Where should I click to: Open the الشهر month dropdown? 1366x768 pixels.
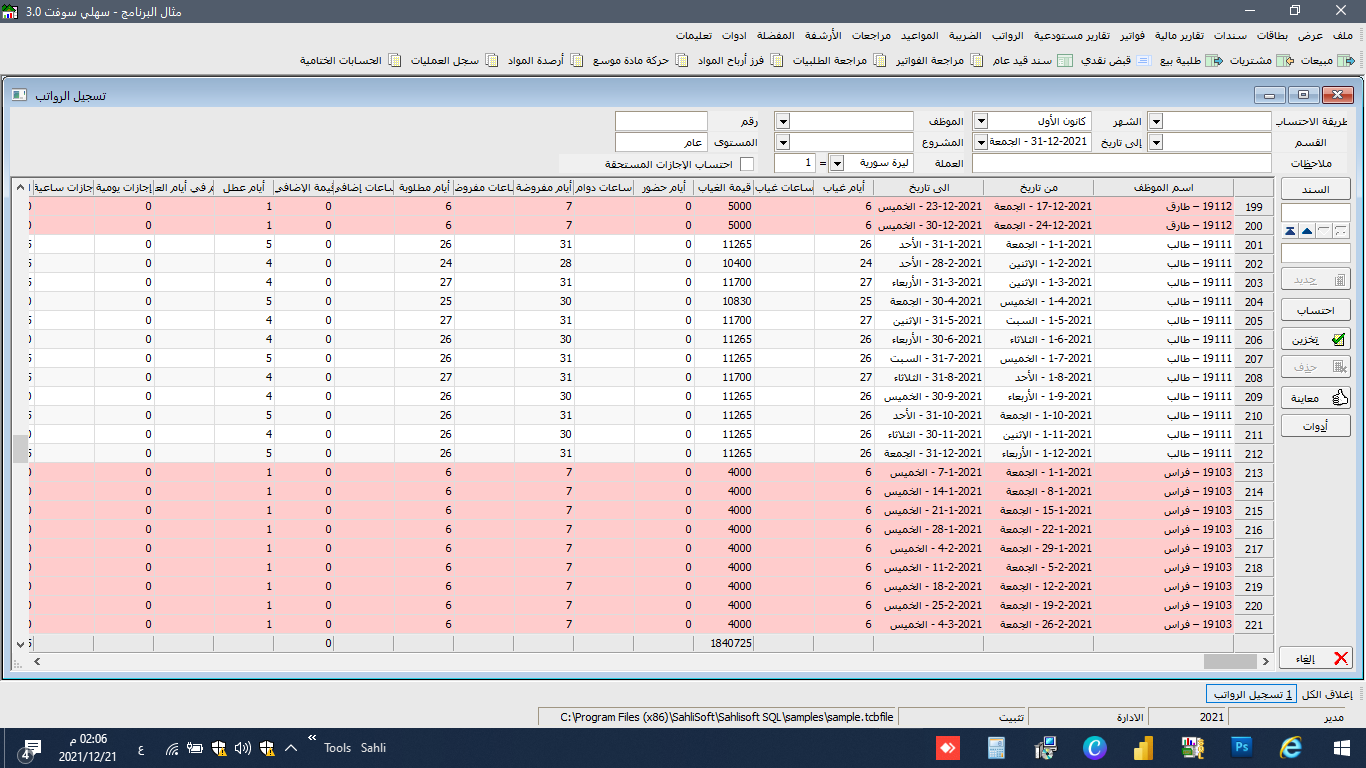980,121
